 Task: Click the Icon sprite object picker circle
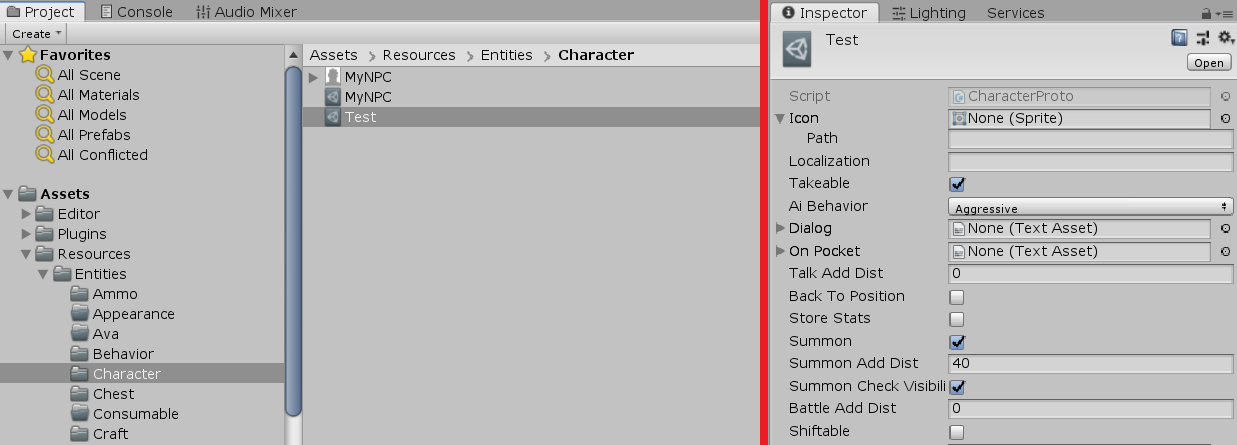(1226, 119)
